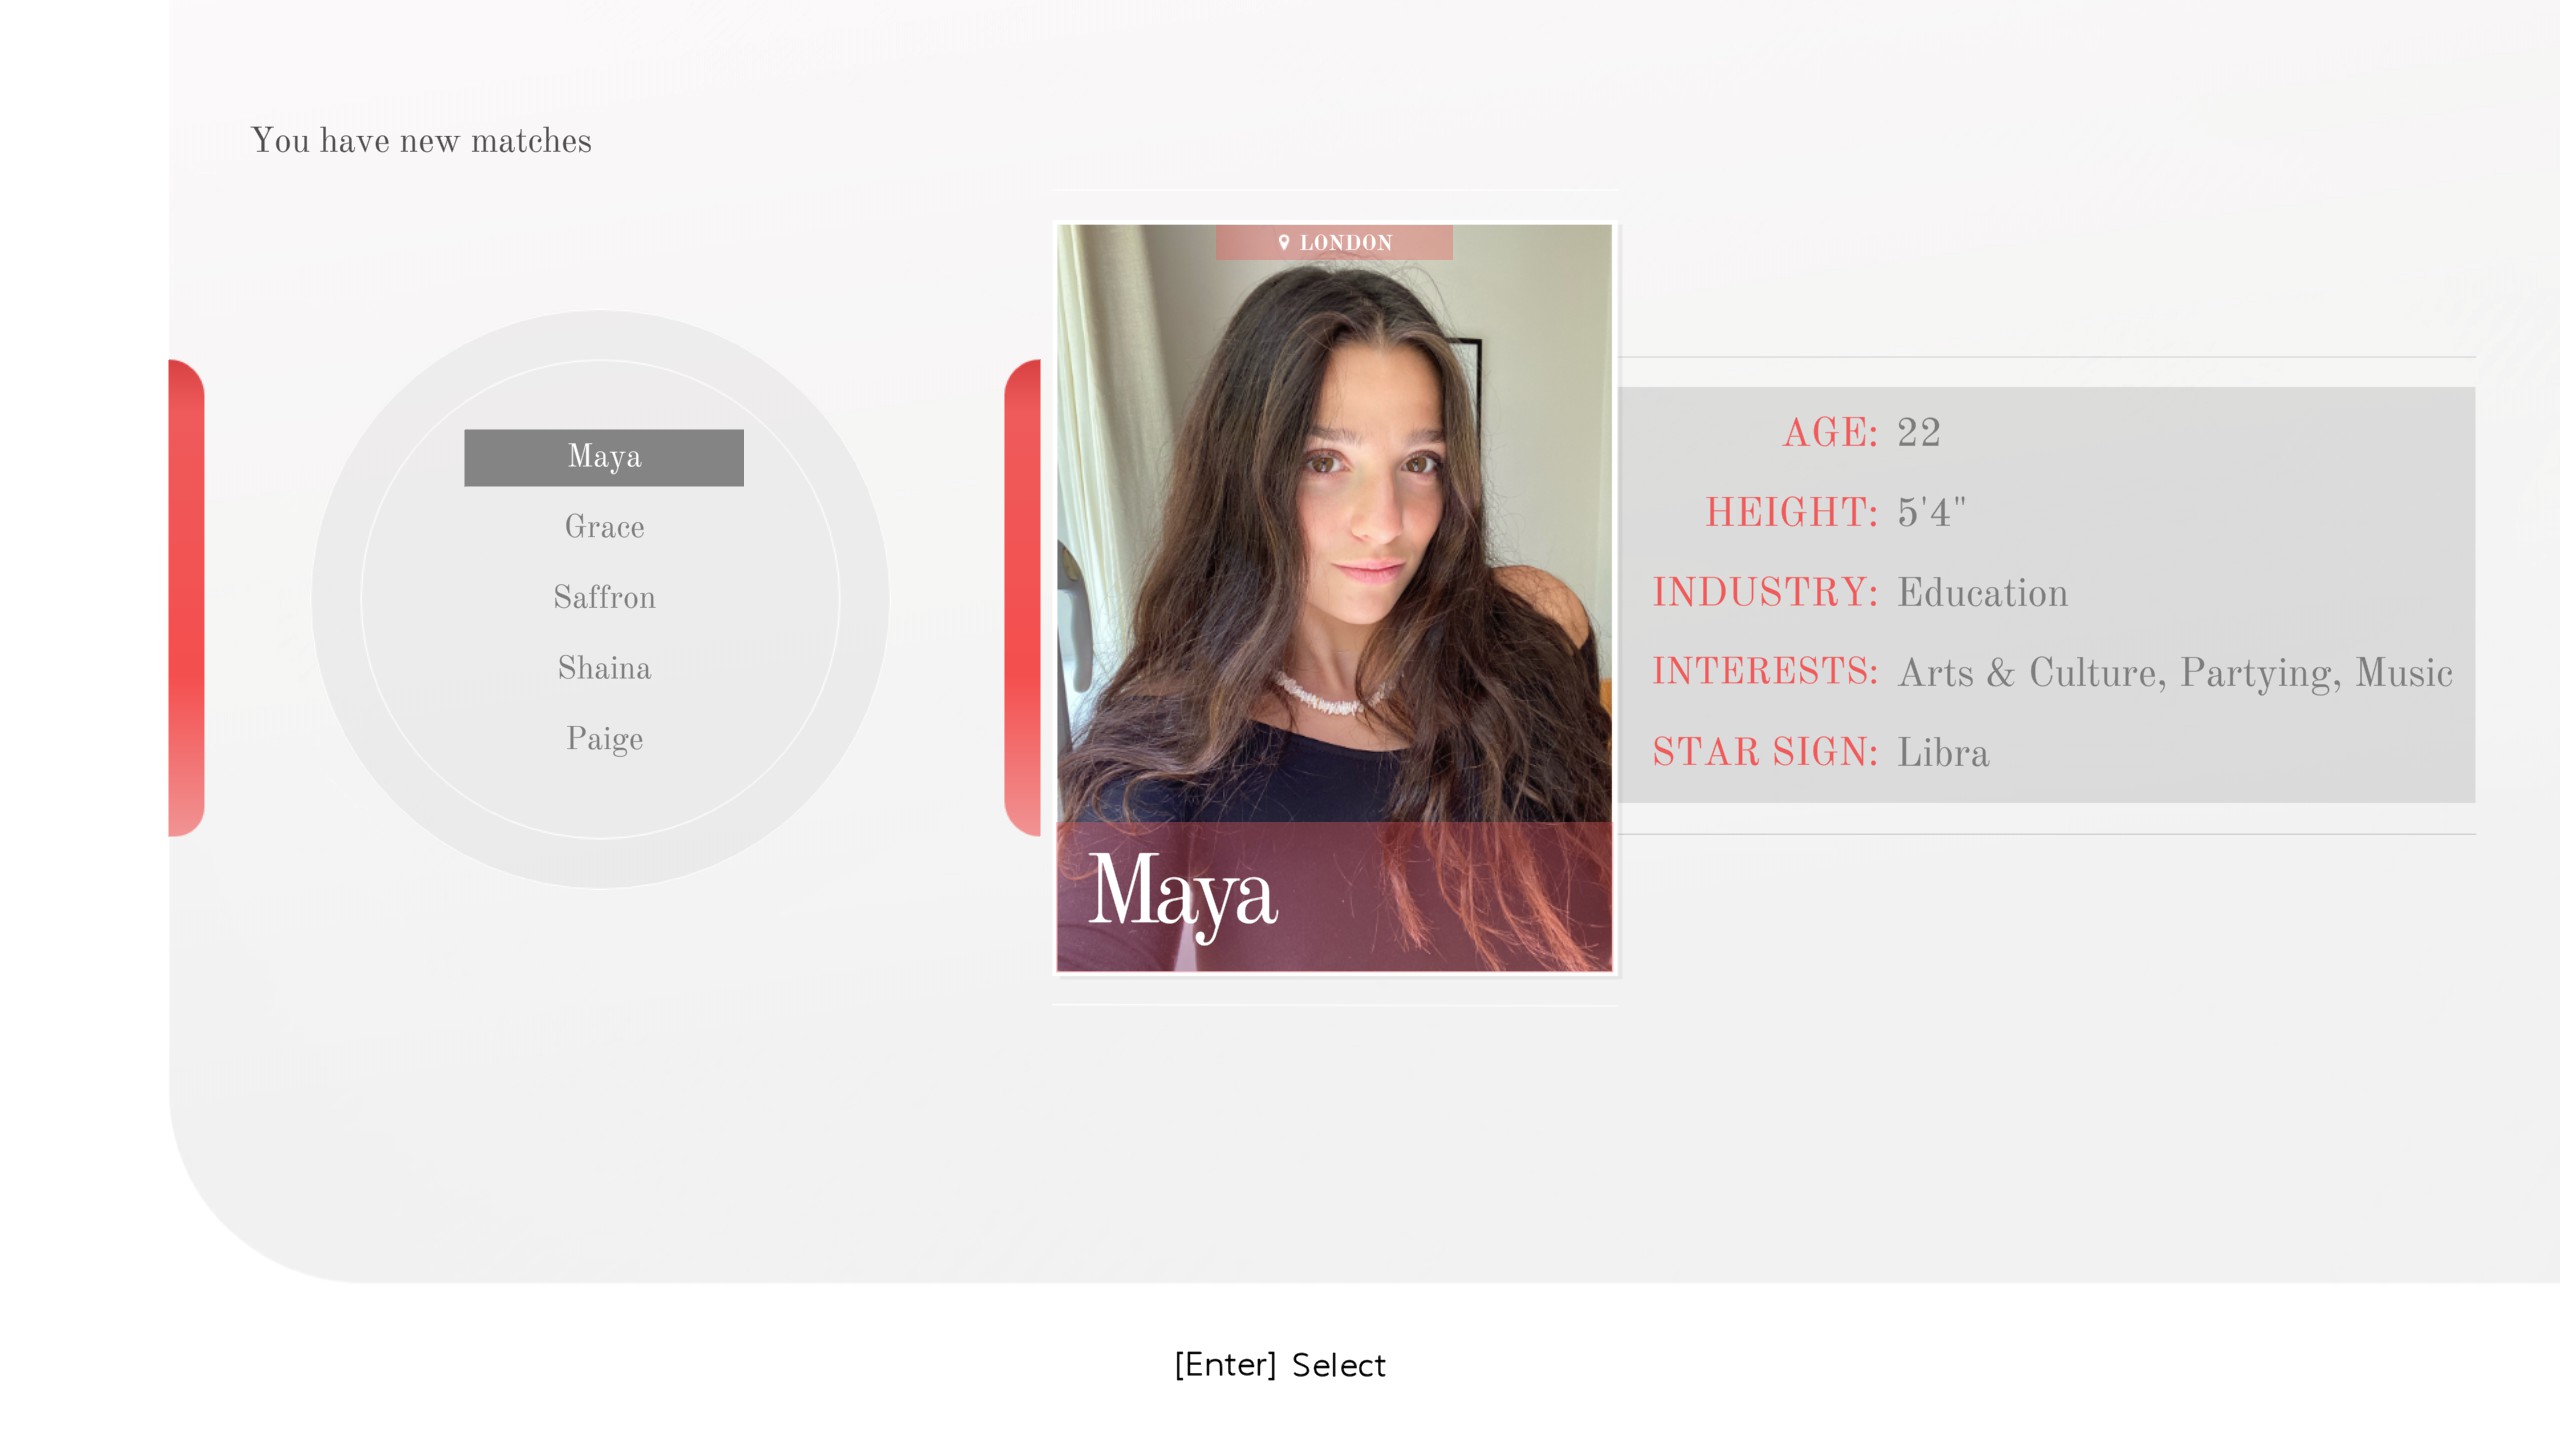Click the Enter Select prompt
Screen dimensions: 2560x1440
pyautogui.click(x=1280, y=1365)
